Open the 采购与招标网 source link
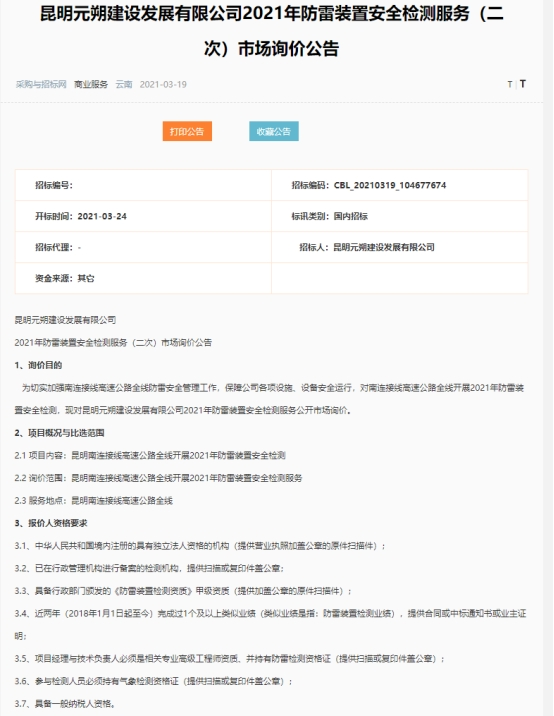The width and height of the screenshot is (554, 716). tap(41, 84)
